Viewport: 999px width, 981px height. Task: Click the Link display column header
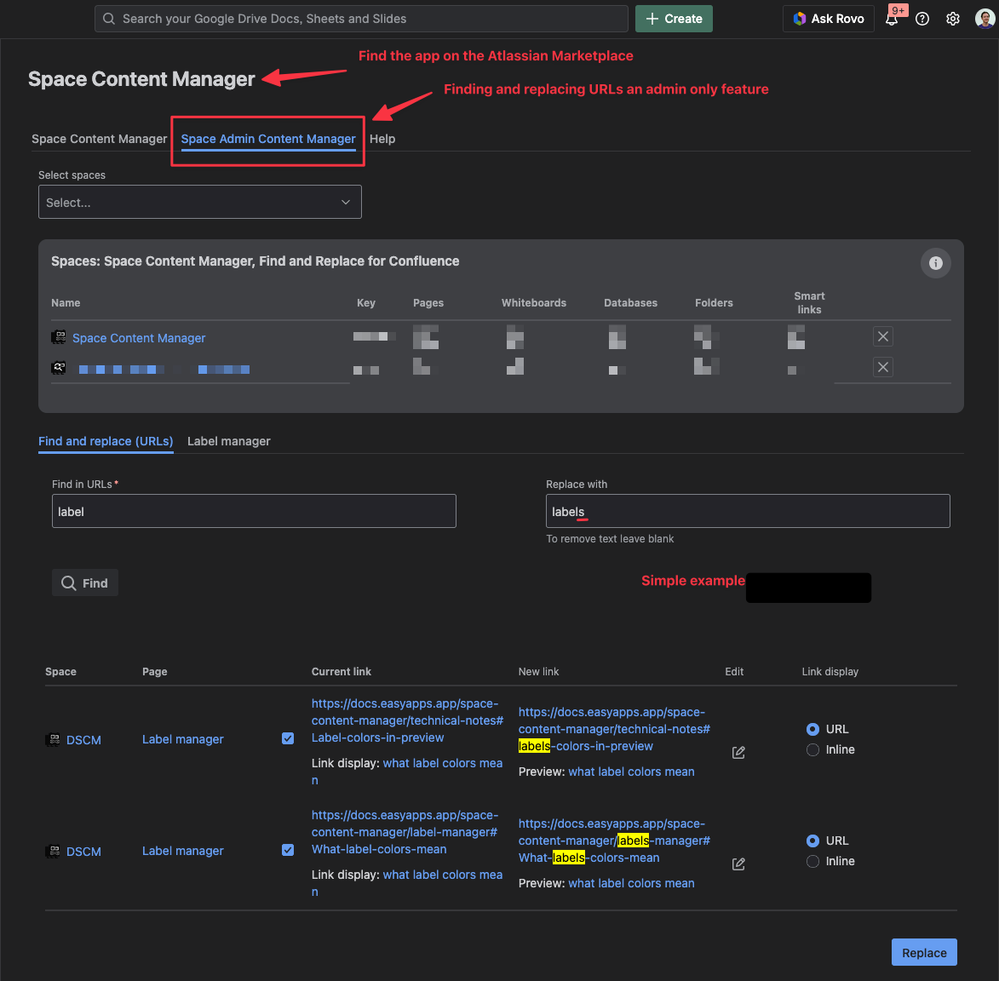coord(830,671)
